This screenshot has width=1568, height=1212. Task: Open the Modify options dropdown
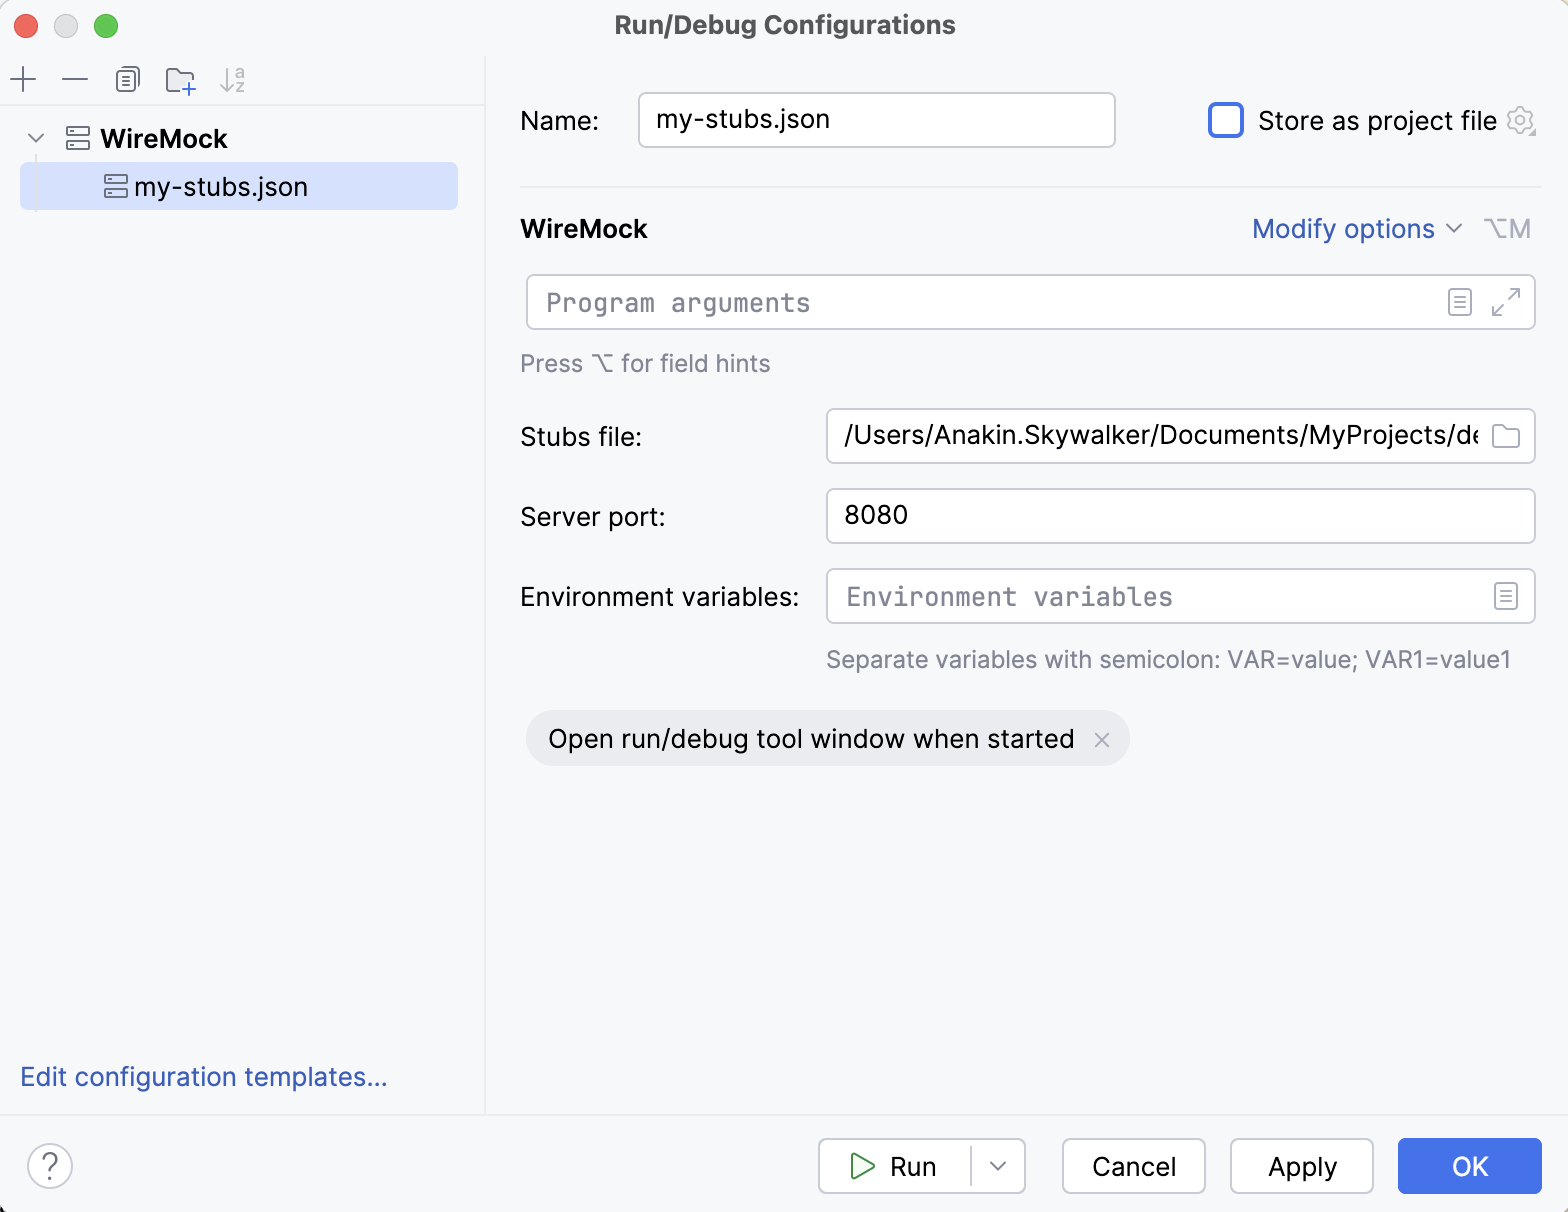point(1356,229)
